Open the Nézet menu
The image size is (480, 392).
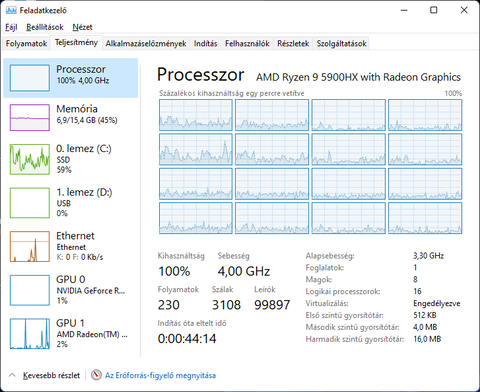click(x=82, y=27)
